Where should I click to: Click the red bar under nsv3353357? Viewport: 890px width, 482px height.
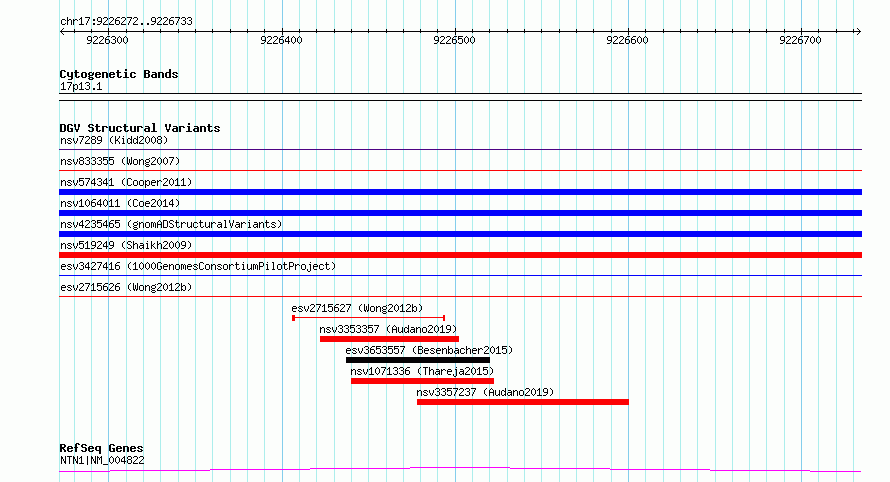[389, 339]
